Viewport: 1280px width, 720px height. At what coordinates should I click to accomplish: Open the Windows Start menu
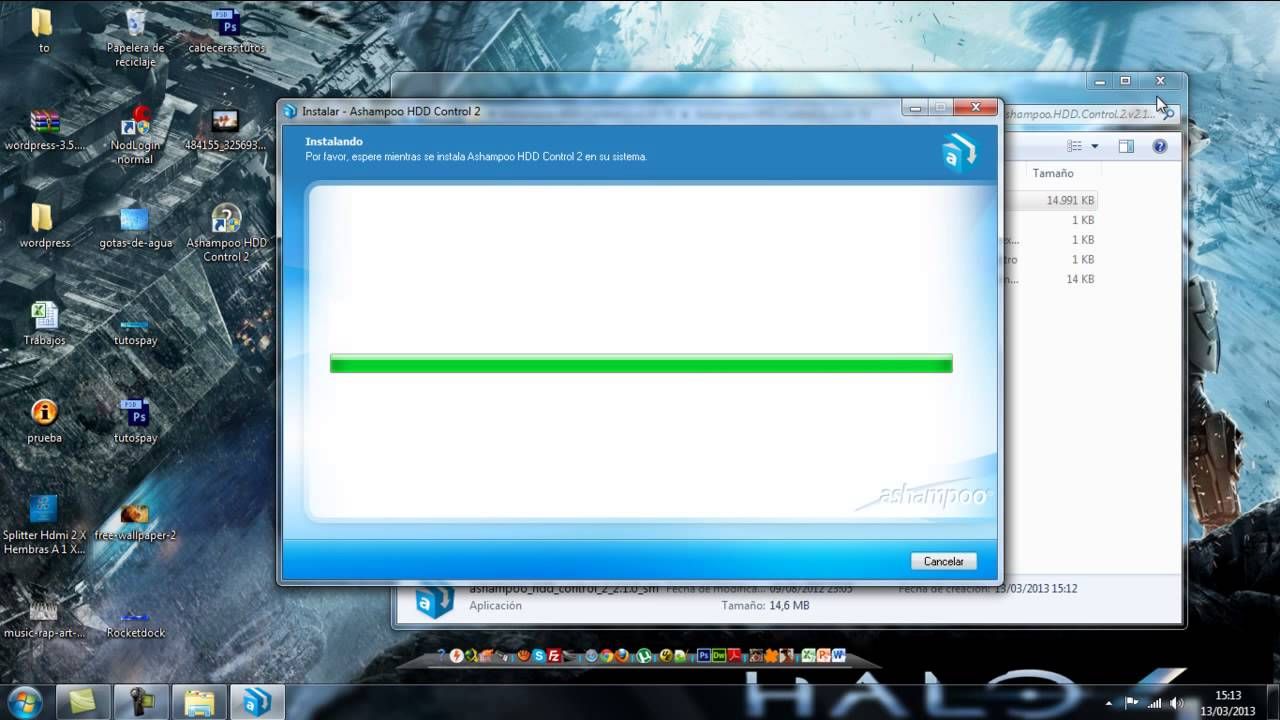click(24, 701)
